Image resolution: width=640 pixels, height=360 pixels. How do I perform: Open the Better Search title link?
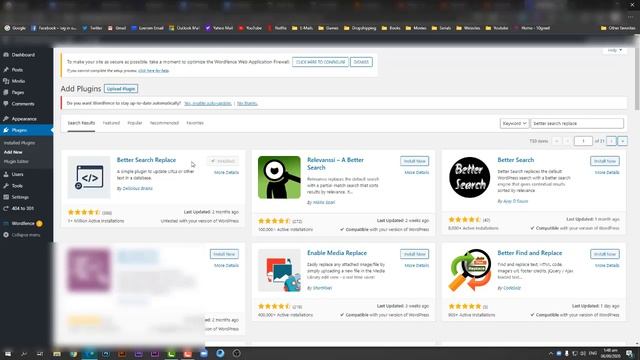516,160
